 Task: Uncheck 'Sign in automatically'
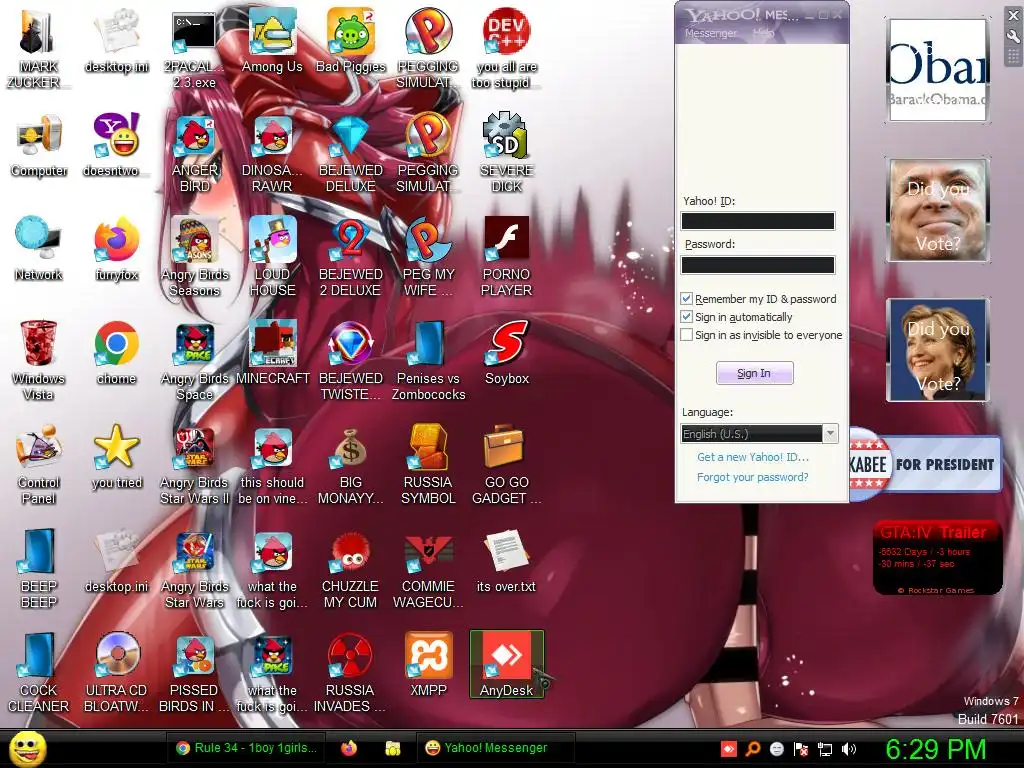click(686, 317)
